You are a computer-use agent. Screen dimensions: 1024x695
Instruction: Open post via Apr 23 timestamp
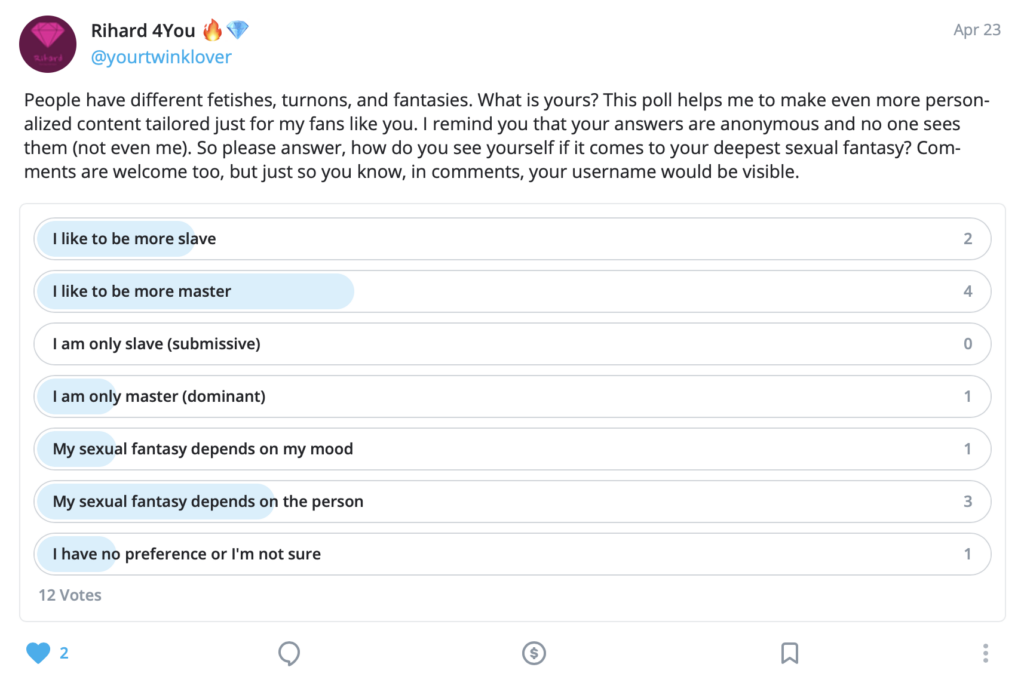[976, 30]
